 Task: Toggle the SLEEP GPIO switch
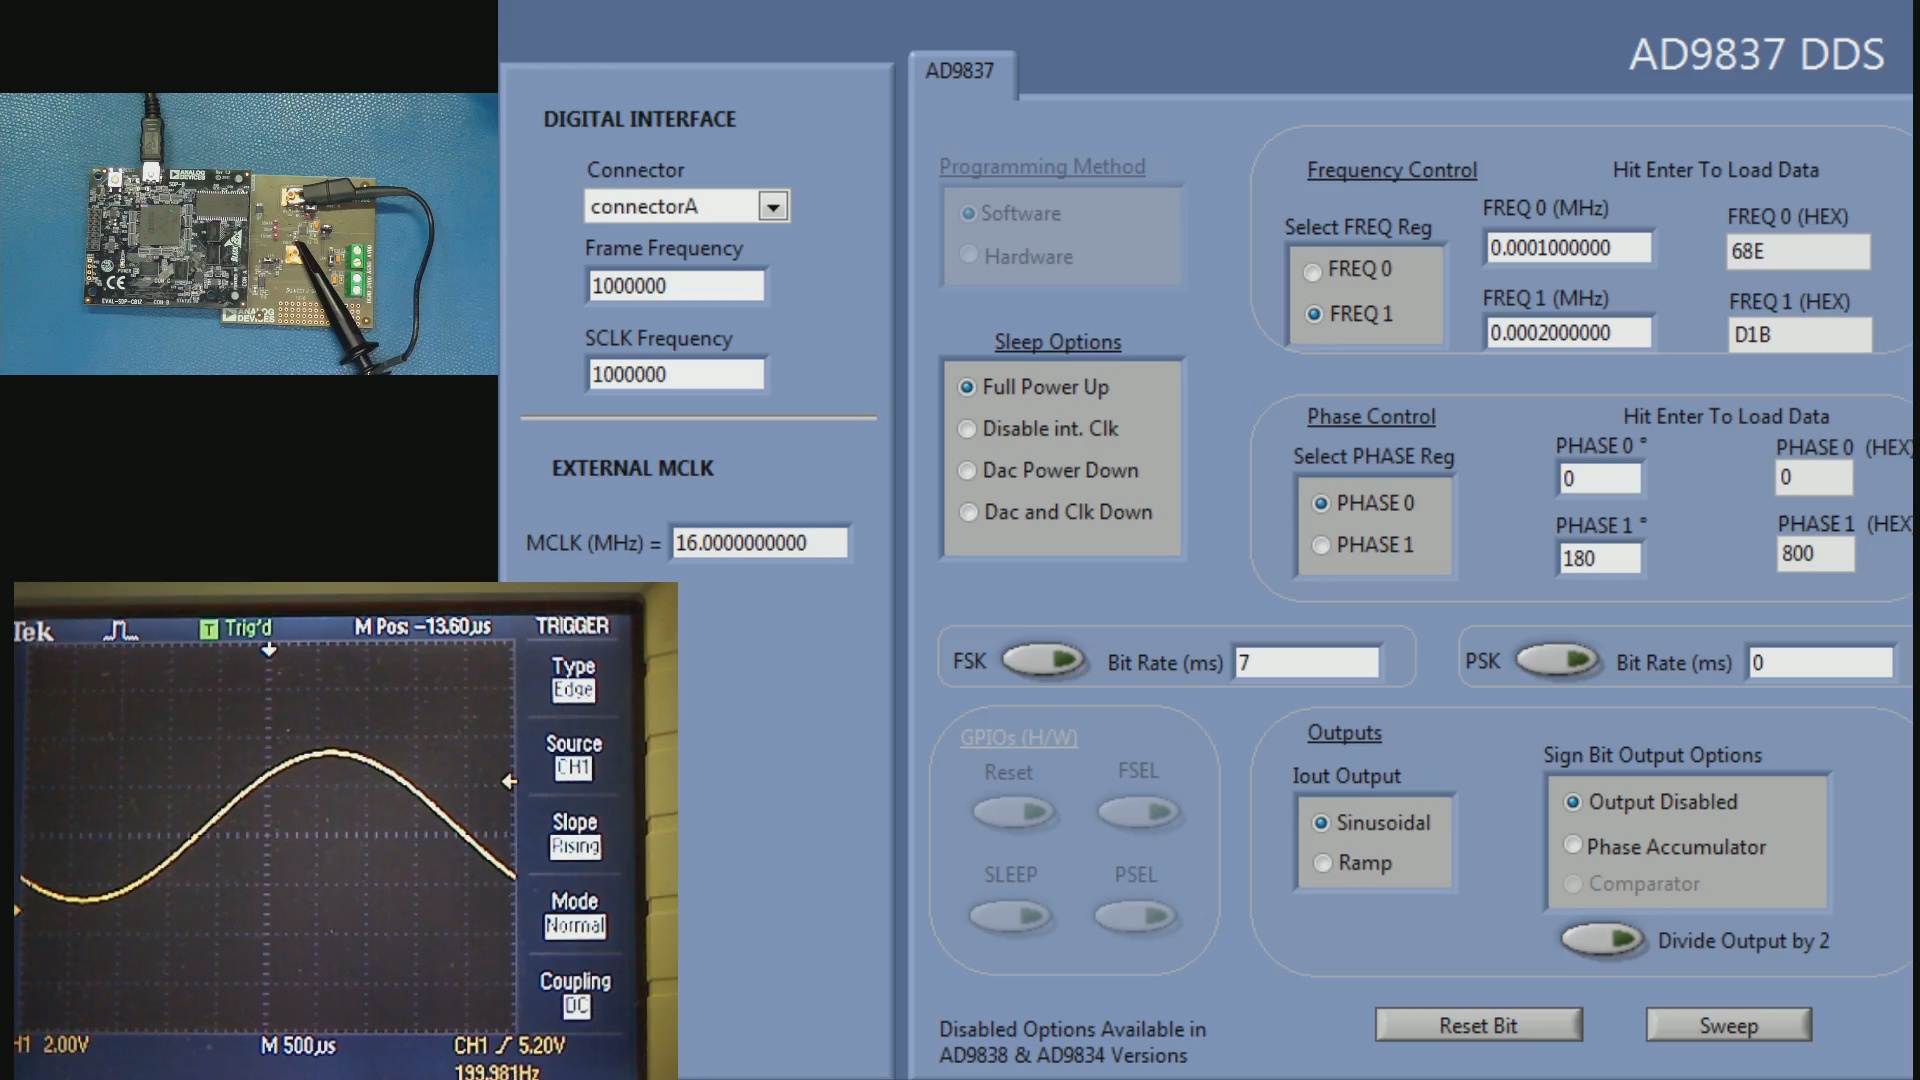click(1011, 915)
